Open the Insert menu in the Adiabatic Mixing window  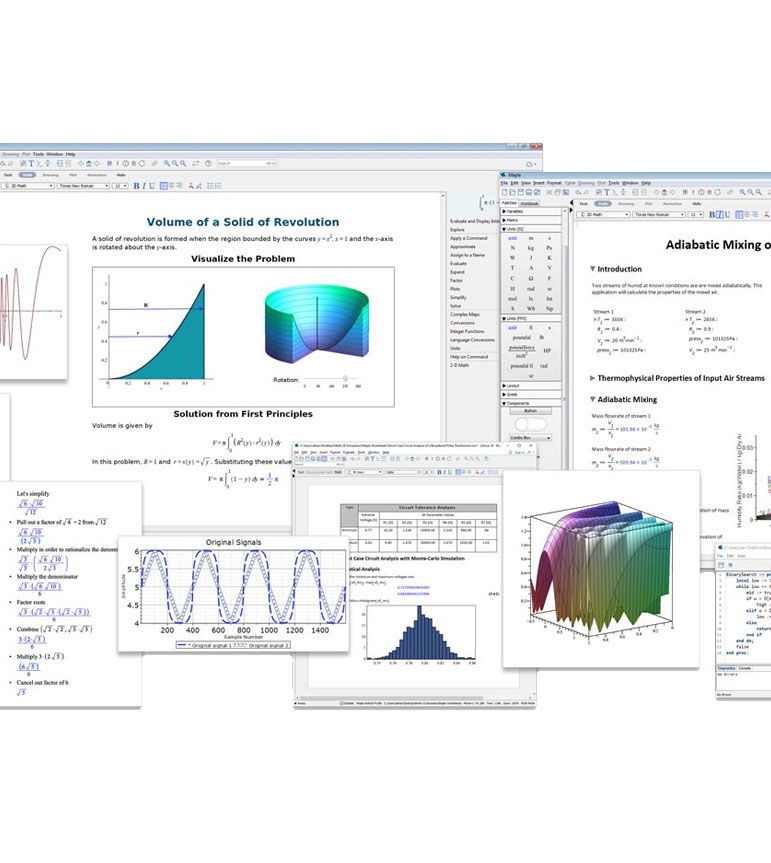pyautogui.click(x=539, y=183)
